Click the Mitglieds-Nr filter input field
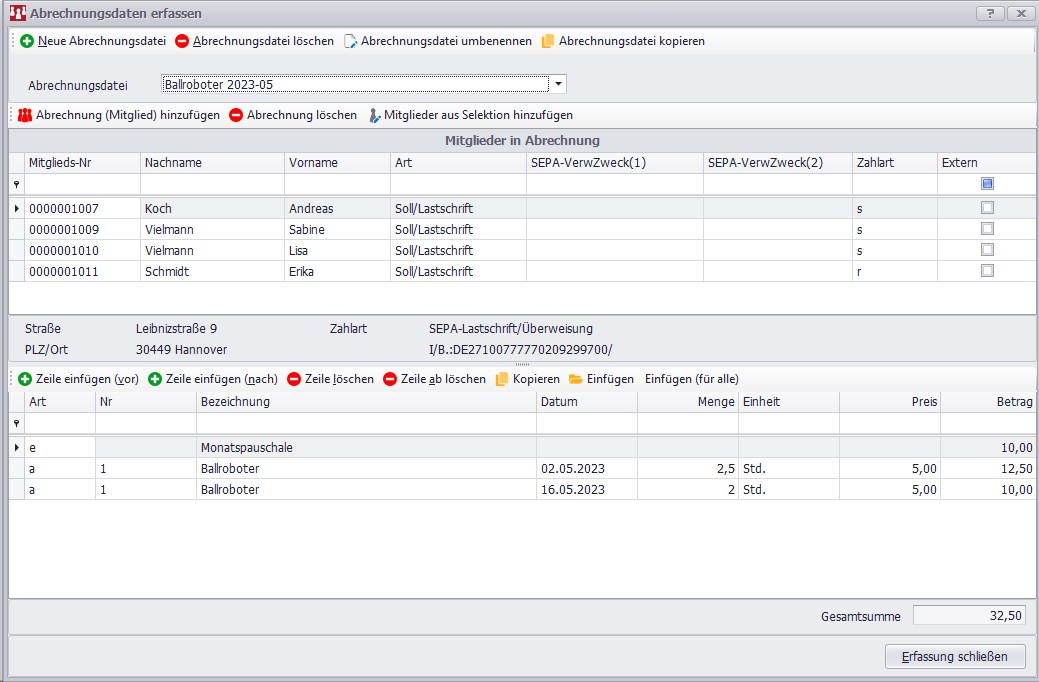Image resolution: width=1039 pixels, height=682 pixels. 82,184
